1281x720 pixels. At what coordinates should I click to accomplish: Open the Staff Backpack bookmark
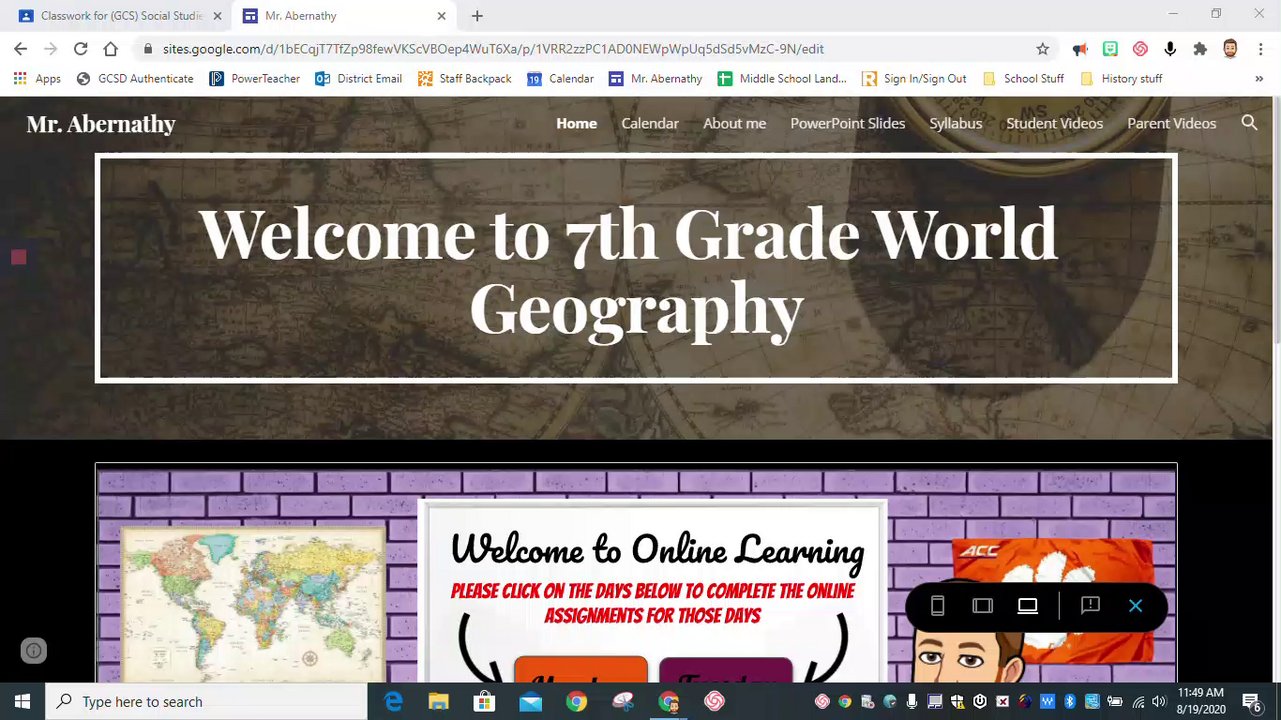click(x=464, y=78)
